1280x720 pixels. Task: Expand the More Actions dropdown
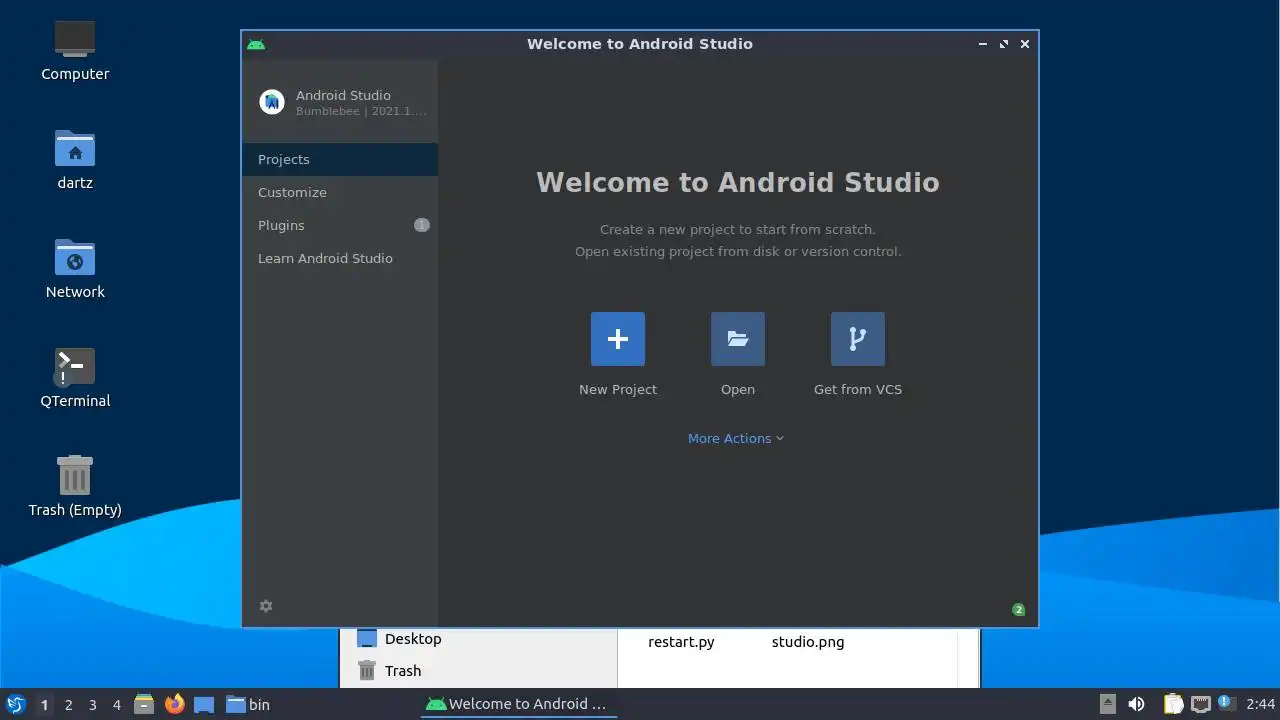click(736, 438)
